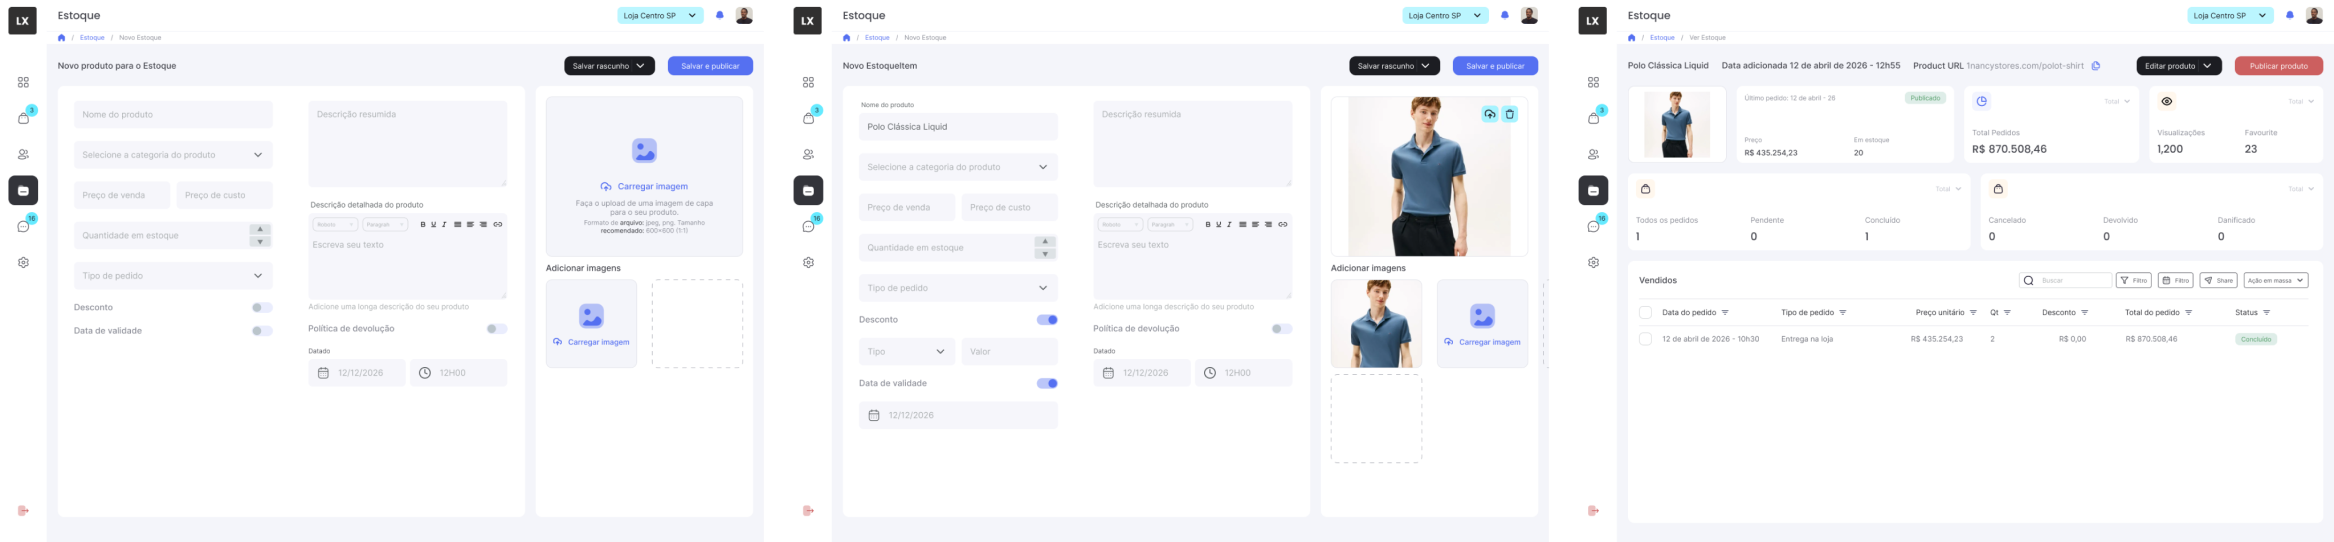Open customers icon in left screen's sidebar
The width and height of the screenshot is (2334, 542).
[23, 154]
